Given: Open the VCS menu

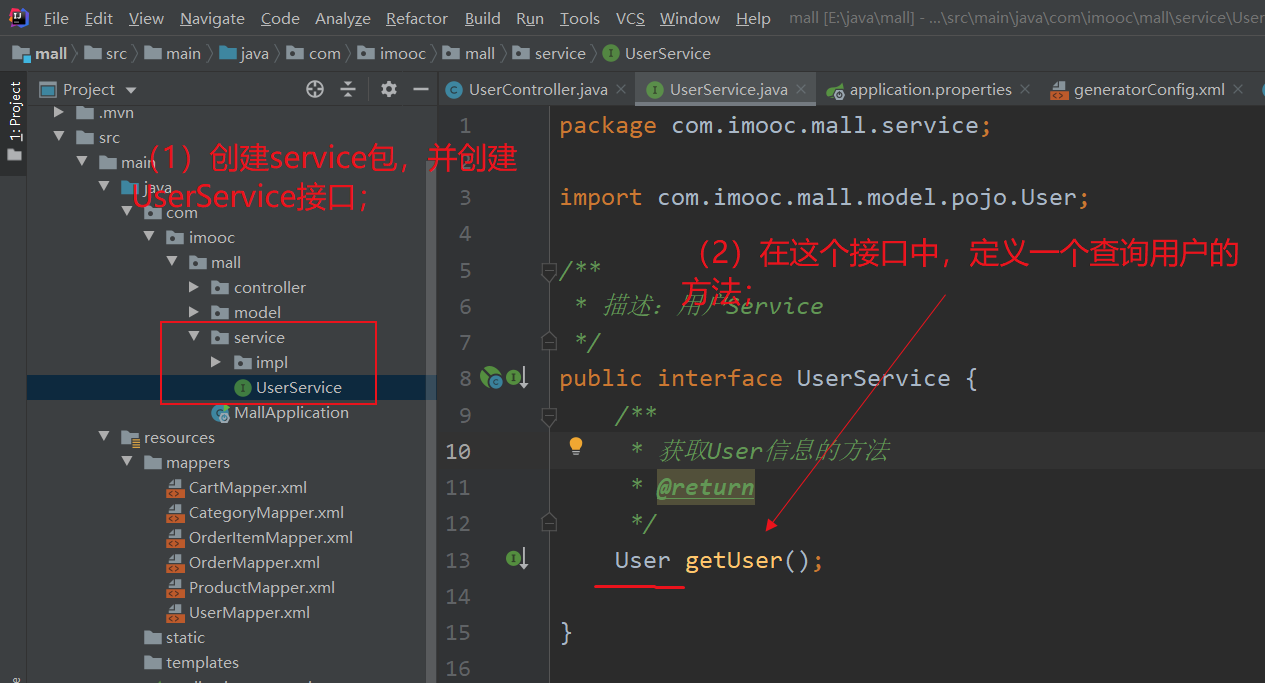Looking at the screenshot, I should 630,18.
